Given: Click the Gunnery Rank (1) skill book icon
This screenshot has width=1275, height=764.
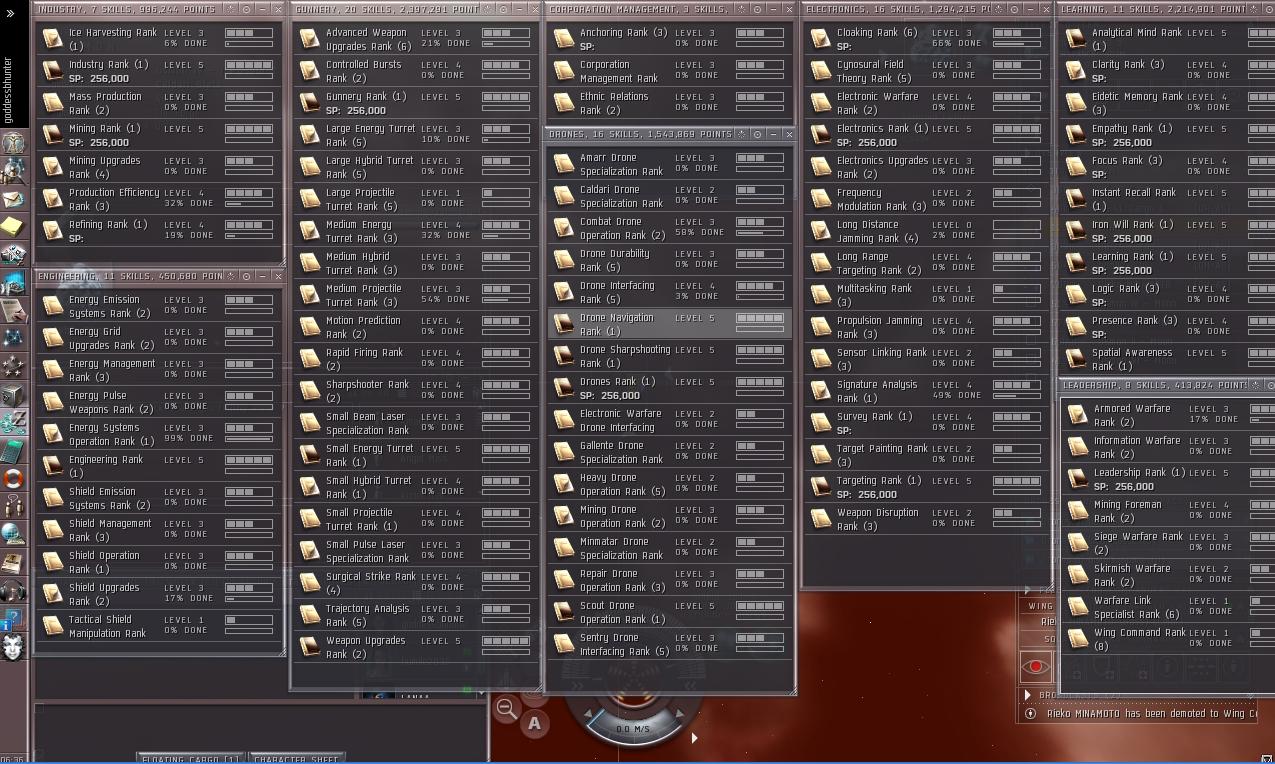Looking at the screenshot, I should click(x=309, y=103).
